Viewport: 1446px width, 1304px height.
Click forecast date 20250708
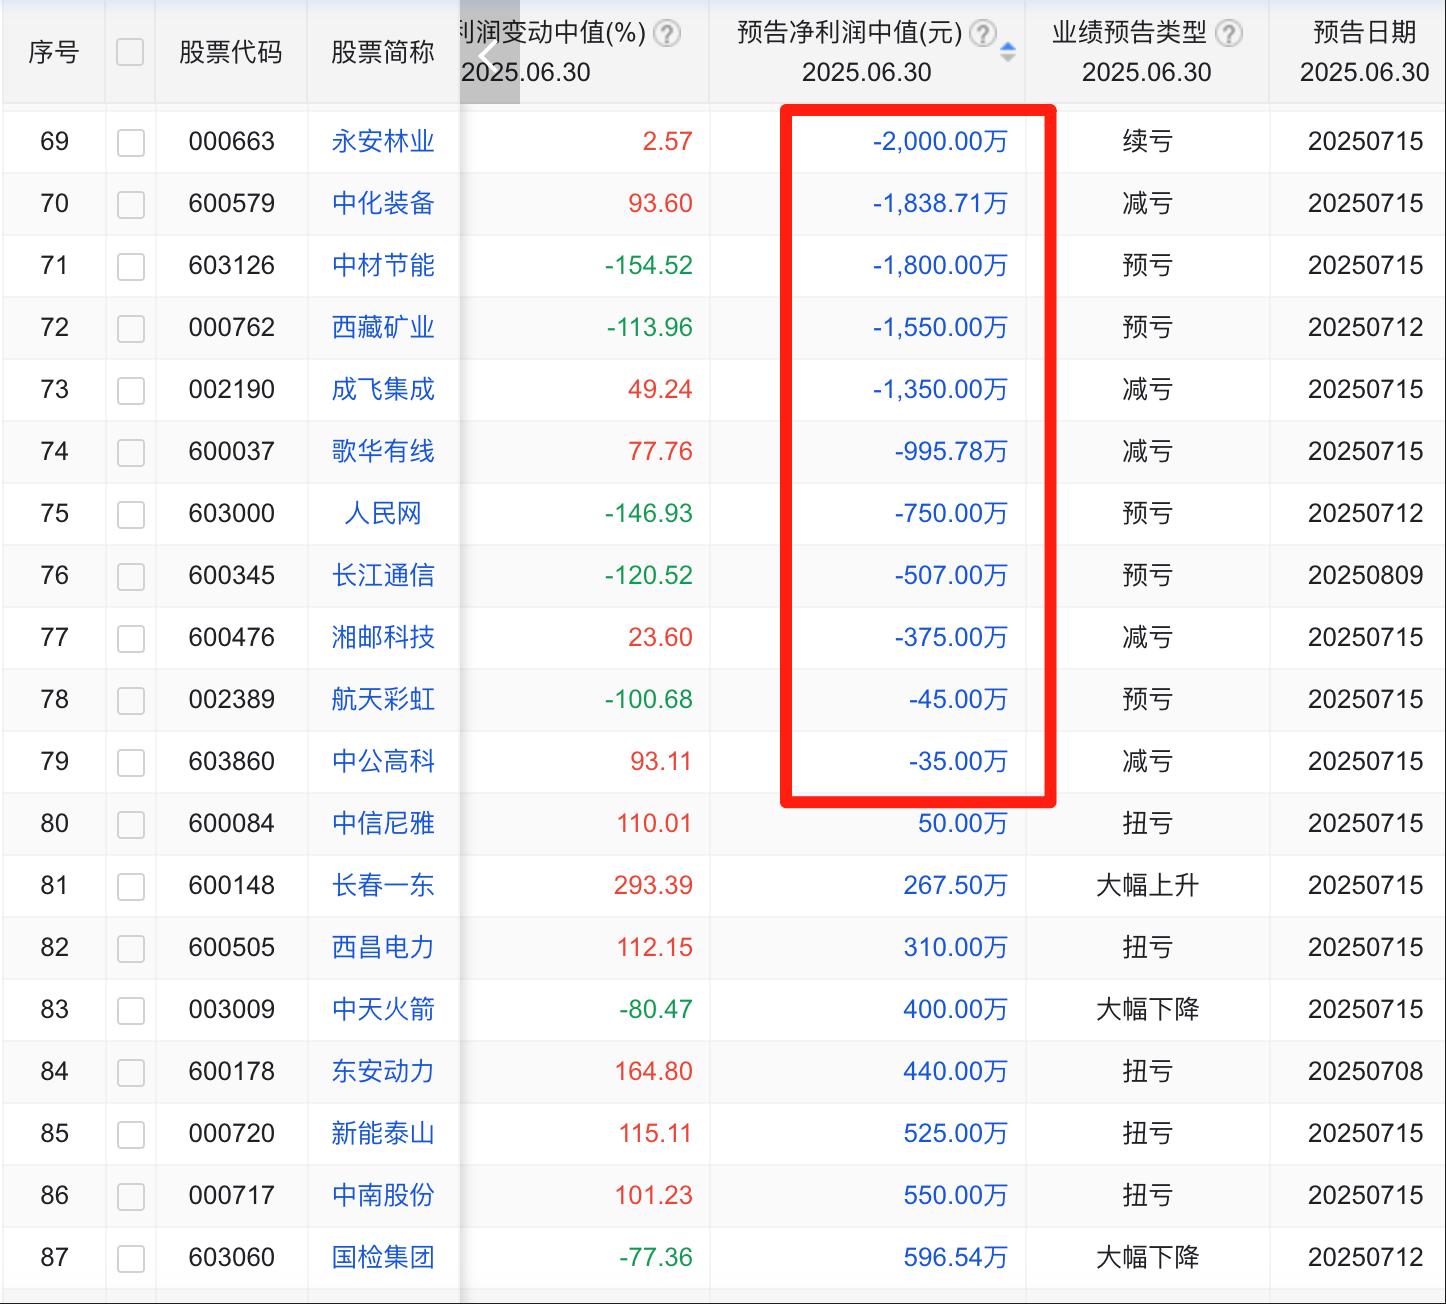pos(1366,1071)
